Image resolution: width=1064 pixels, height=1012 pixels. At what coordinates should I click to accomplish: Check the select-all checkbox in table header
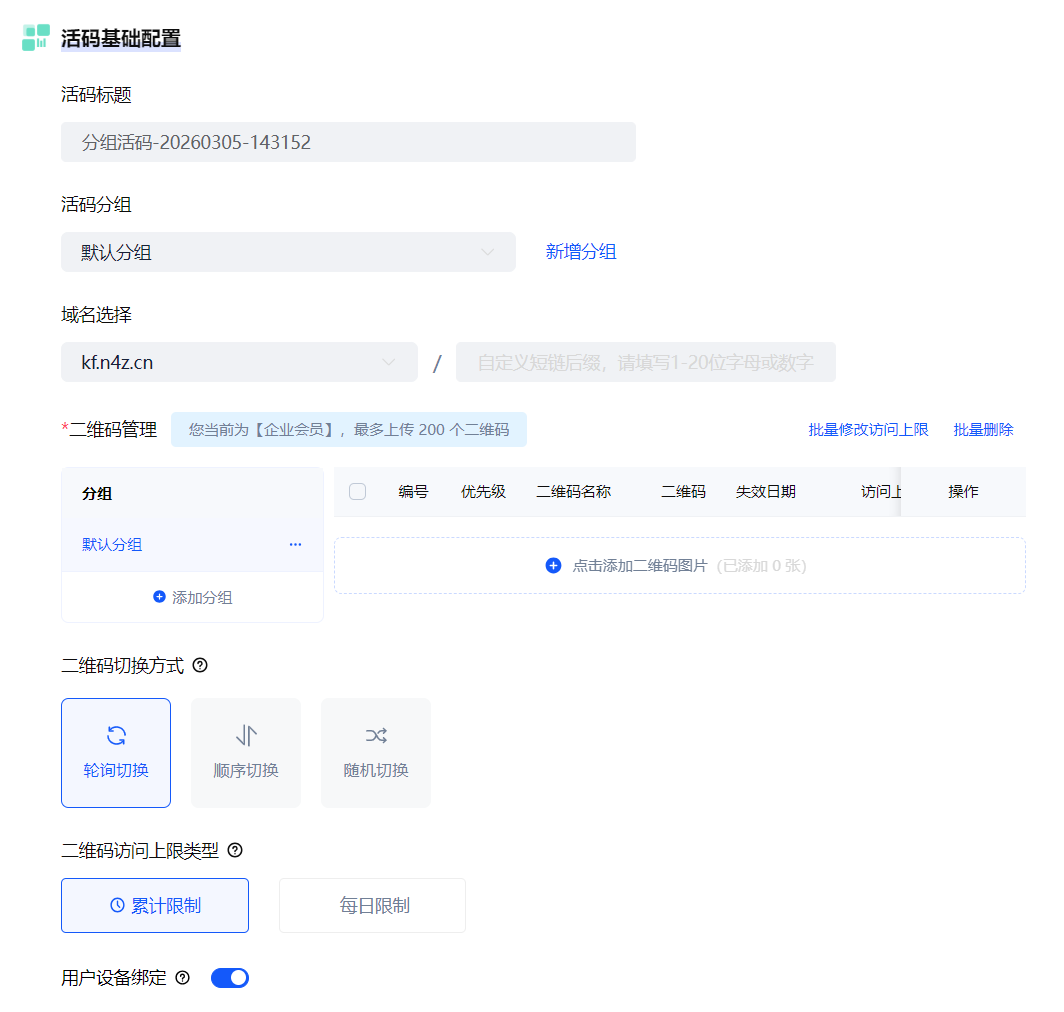357,491
